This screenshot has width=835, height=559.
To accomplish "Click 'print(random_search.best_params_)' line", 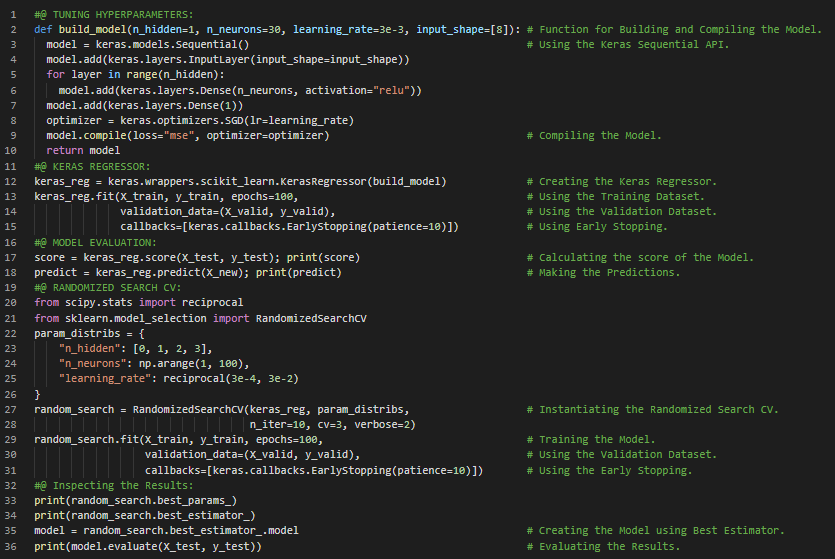I will pyautogui.click(x=135, y=500).
